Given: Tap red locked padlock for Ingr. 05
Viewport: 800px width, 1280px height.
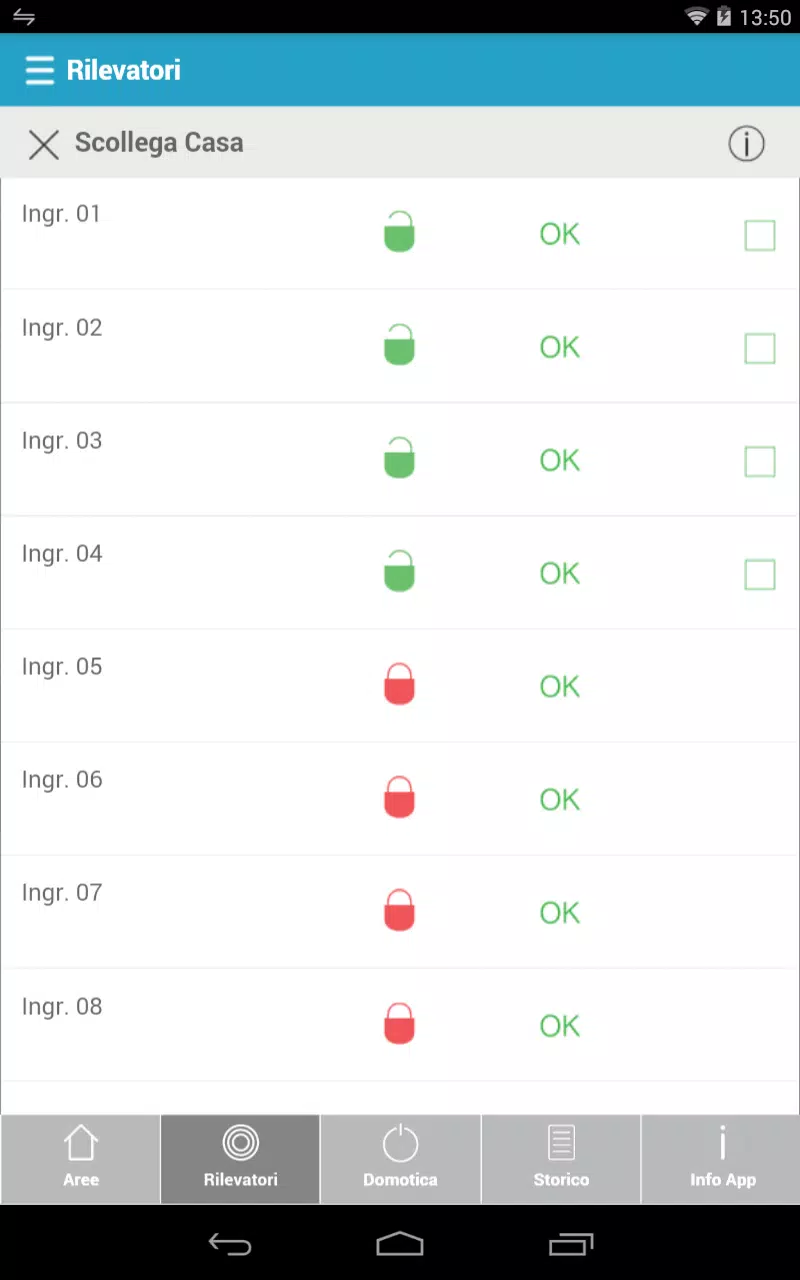Looking at the screenshot, I should point(399,684).
